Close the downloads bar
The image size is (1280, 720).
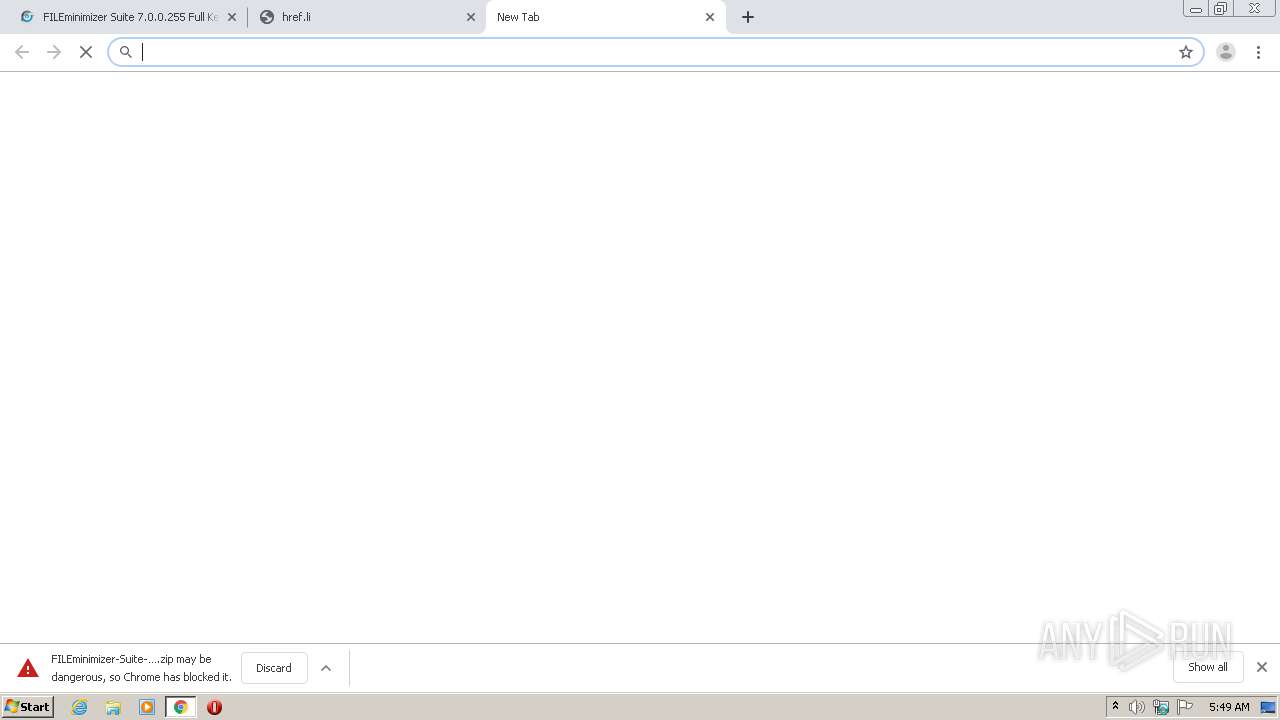(x=1262, y=667)
